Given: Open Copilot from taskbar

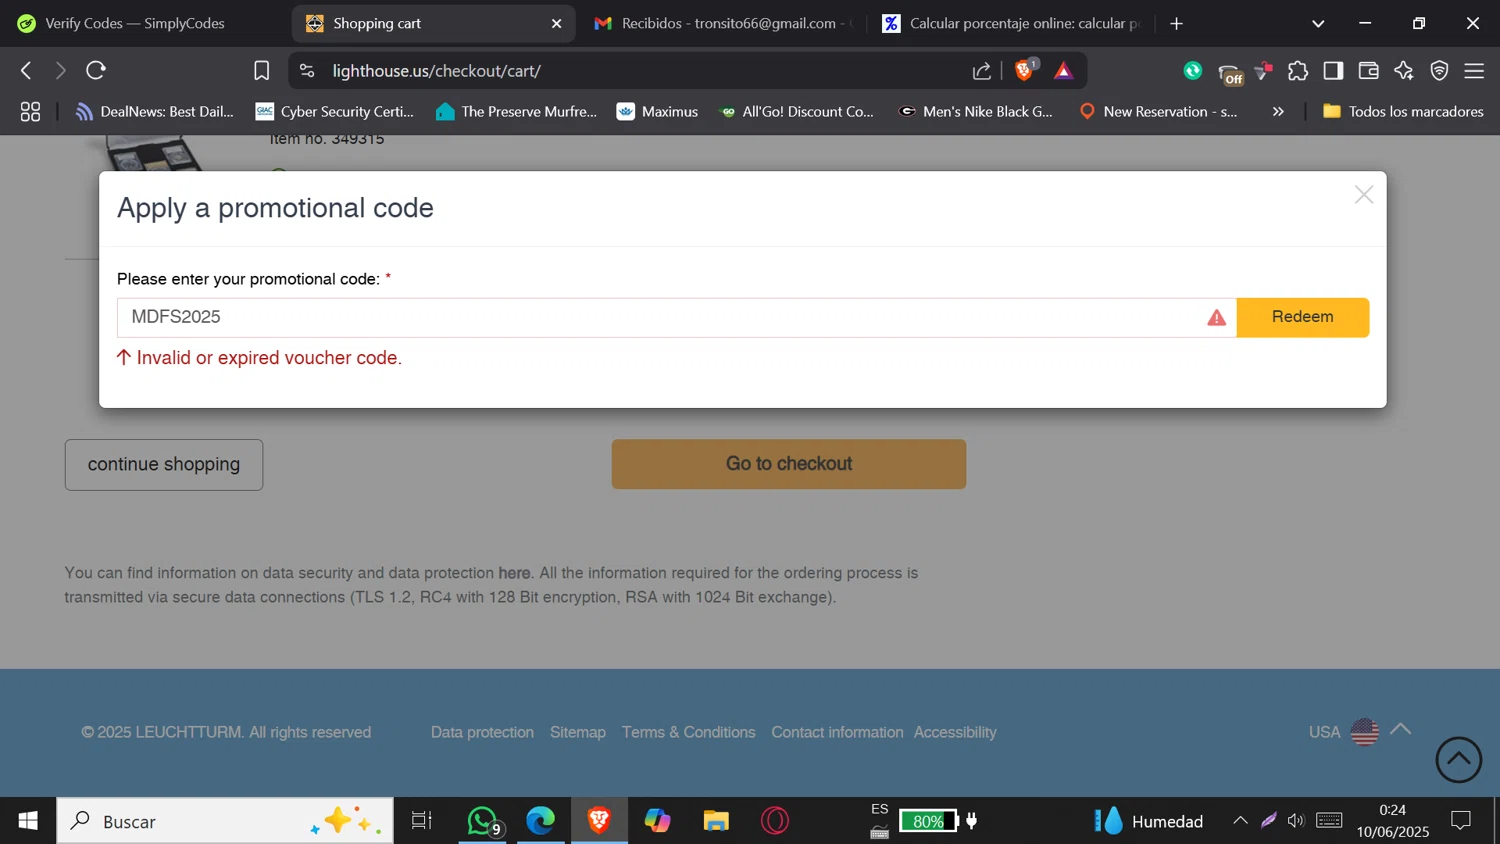Looking at the screenshot, I should pyautogui.click(x=658, y=821).
